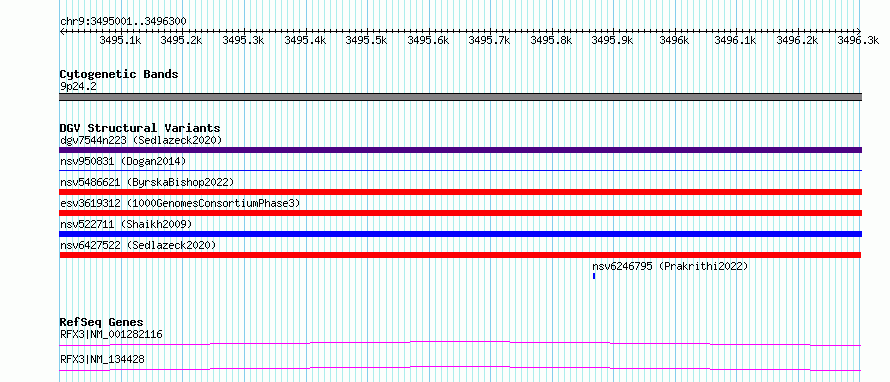Click the 3495.9k ruler position
This screenshot has height=382, width=890.
pyautogui.click(x=612, y=40)
